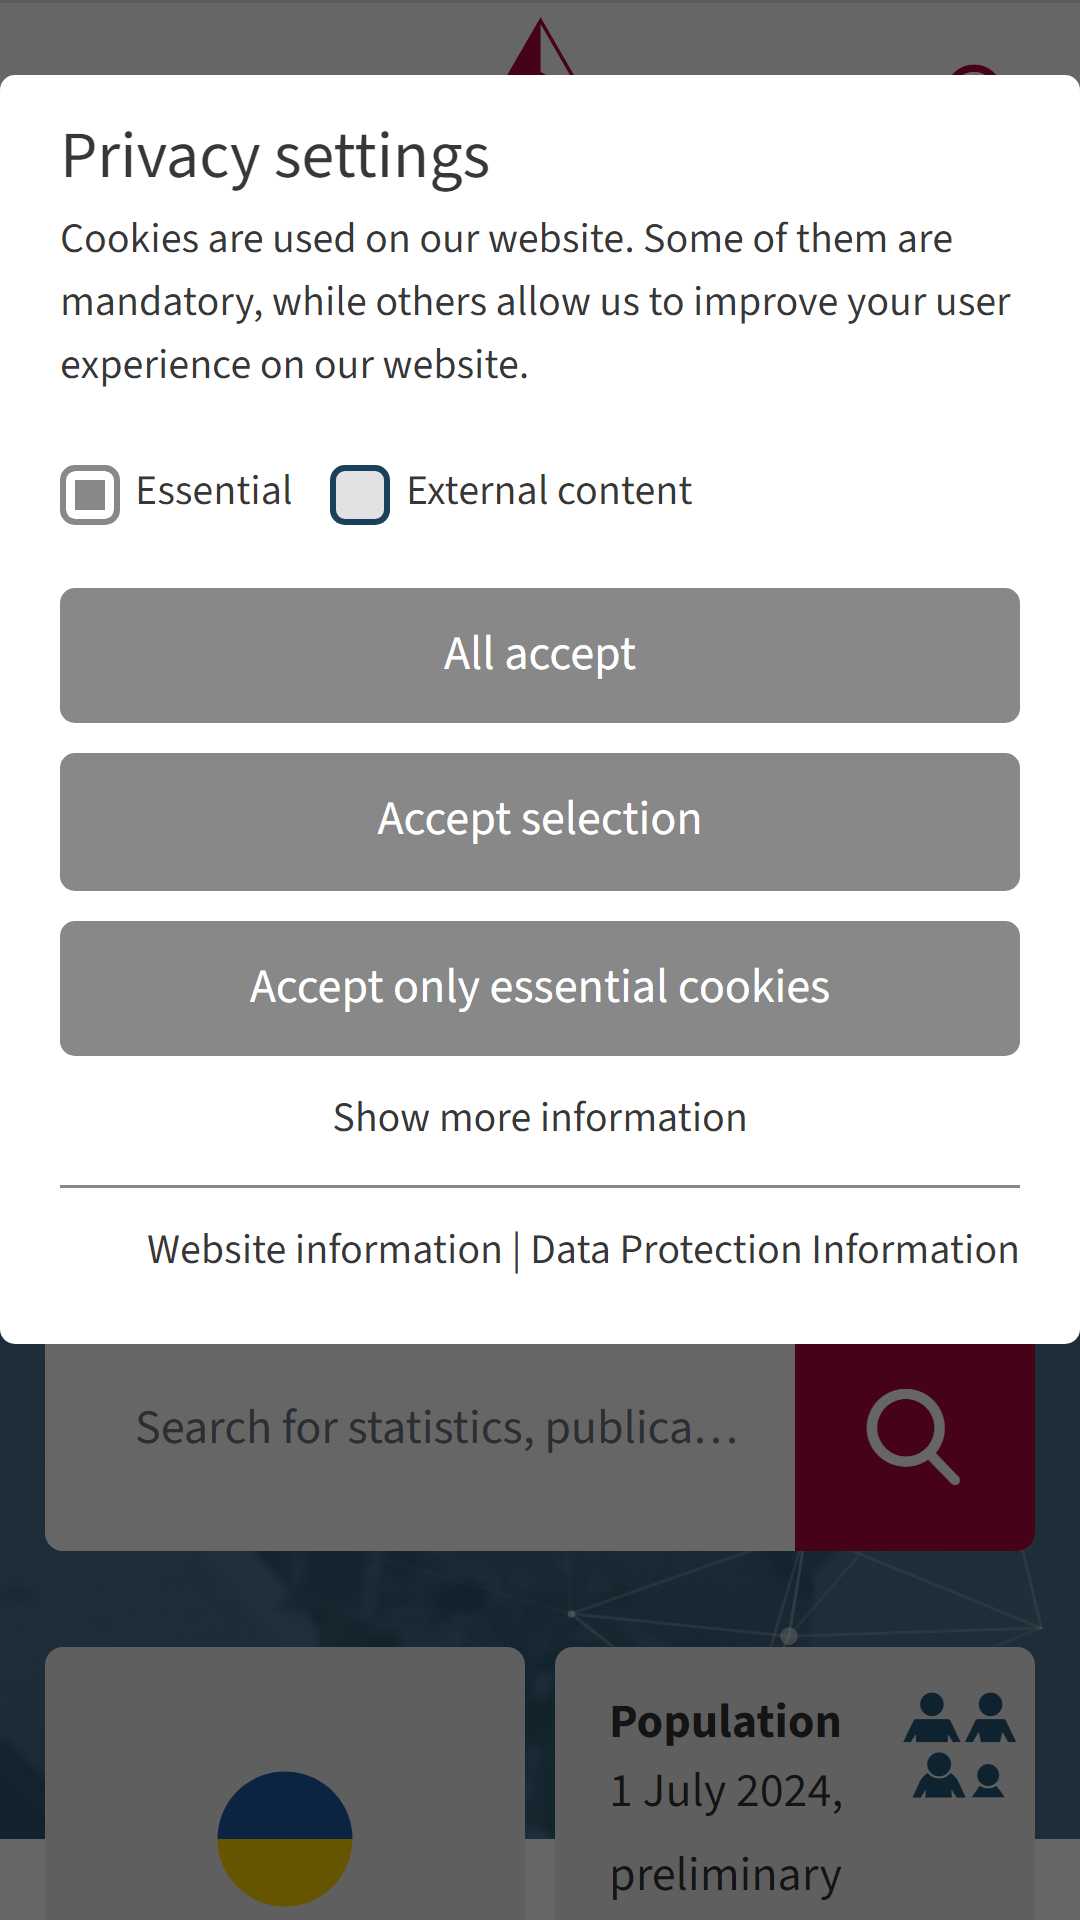This screenshot has height=1920, width=1080.
Task: Open the Data Protection Information link
Action: (775, 1250)
